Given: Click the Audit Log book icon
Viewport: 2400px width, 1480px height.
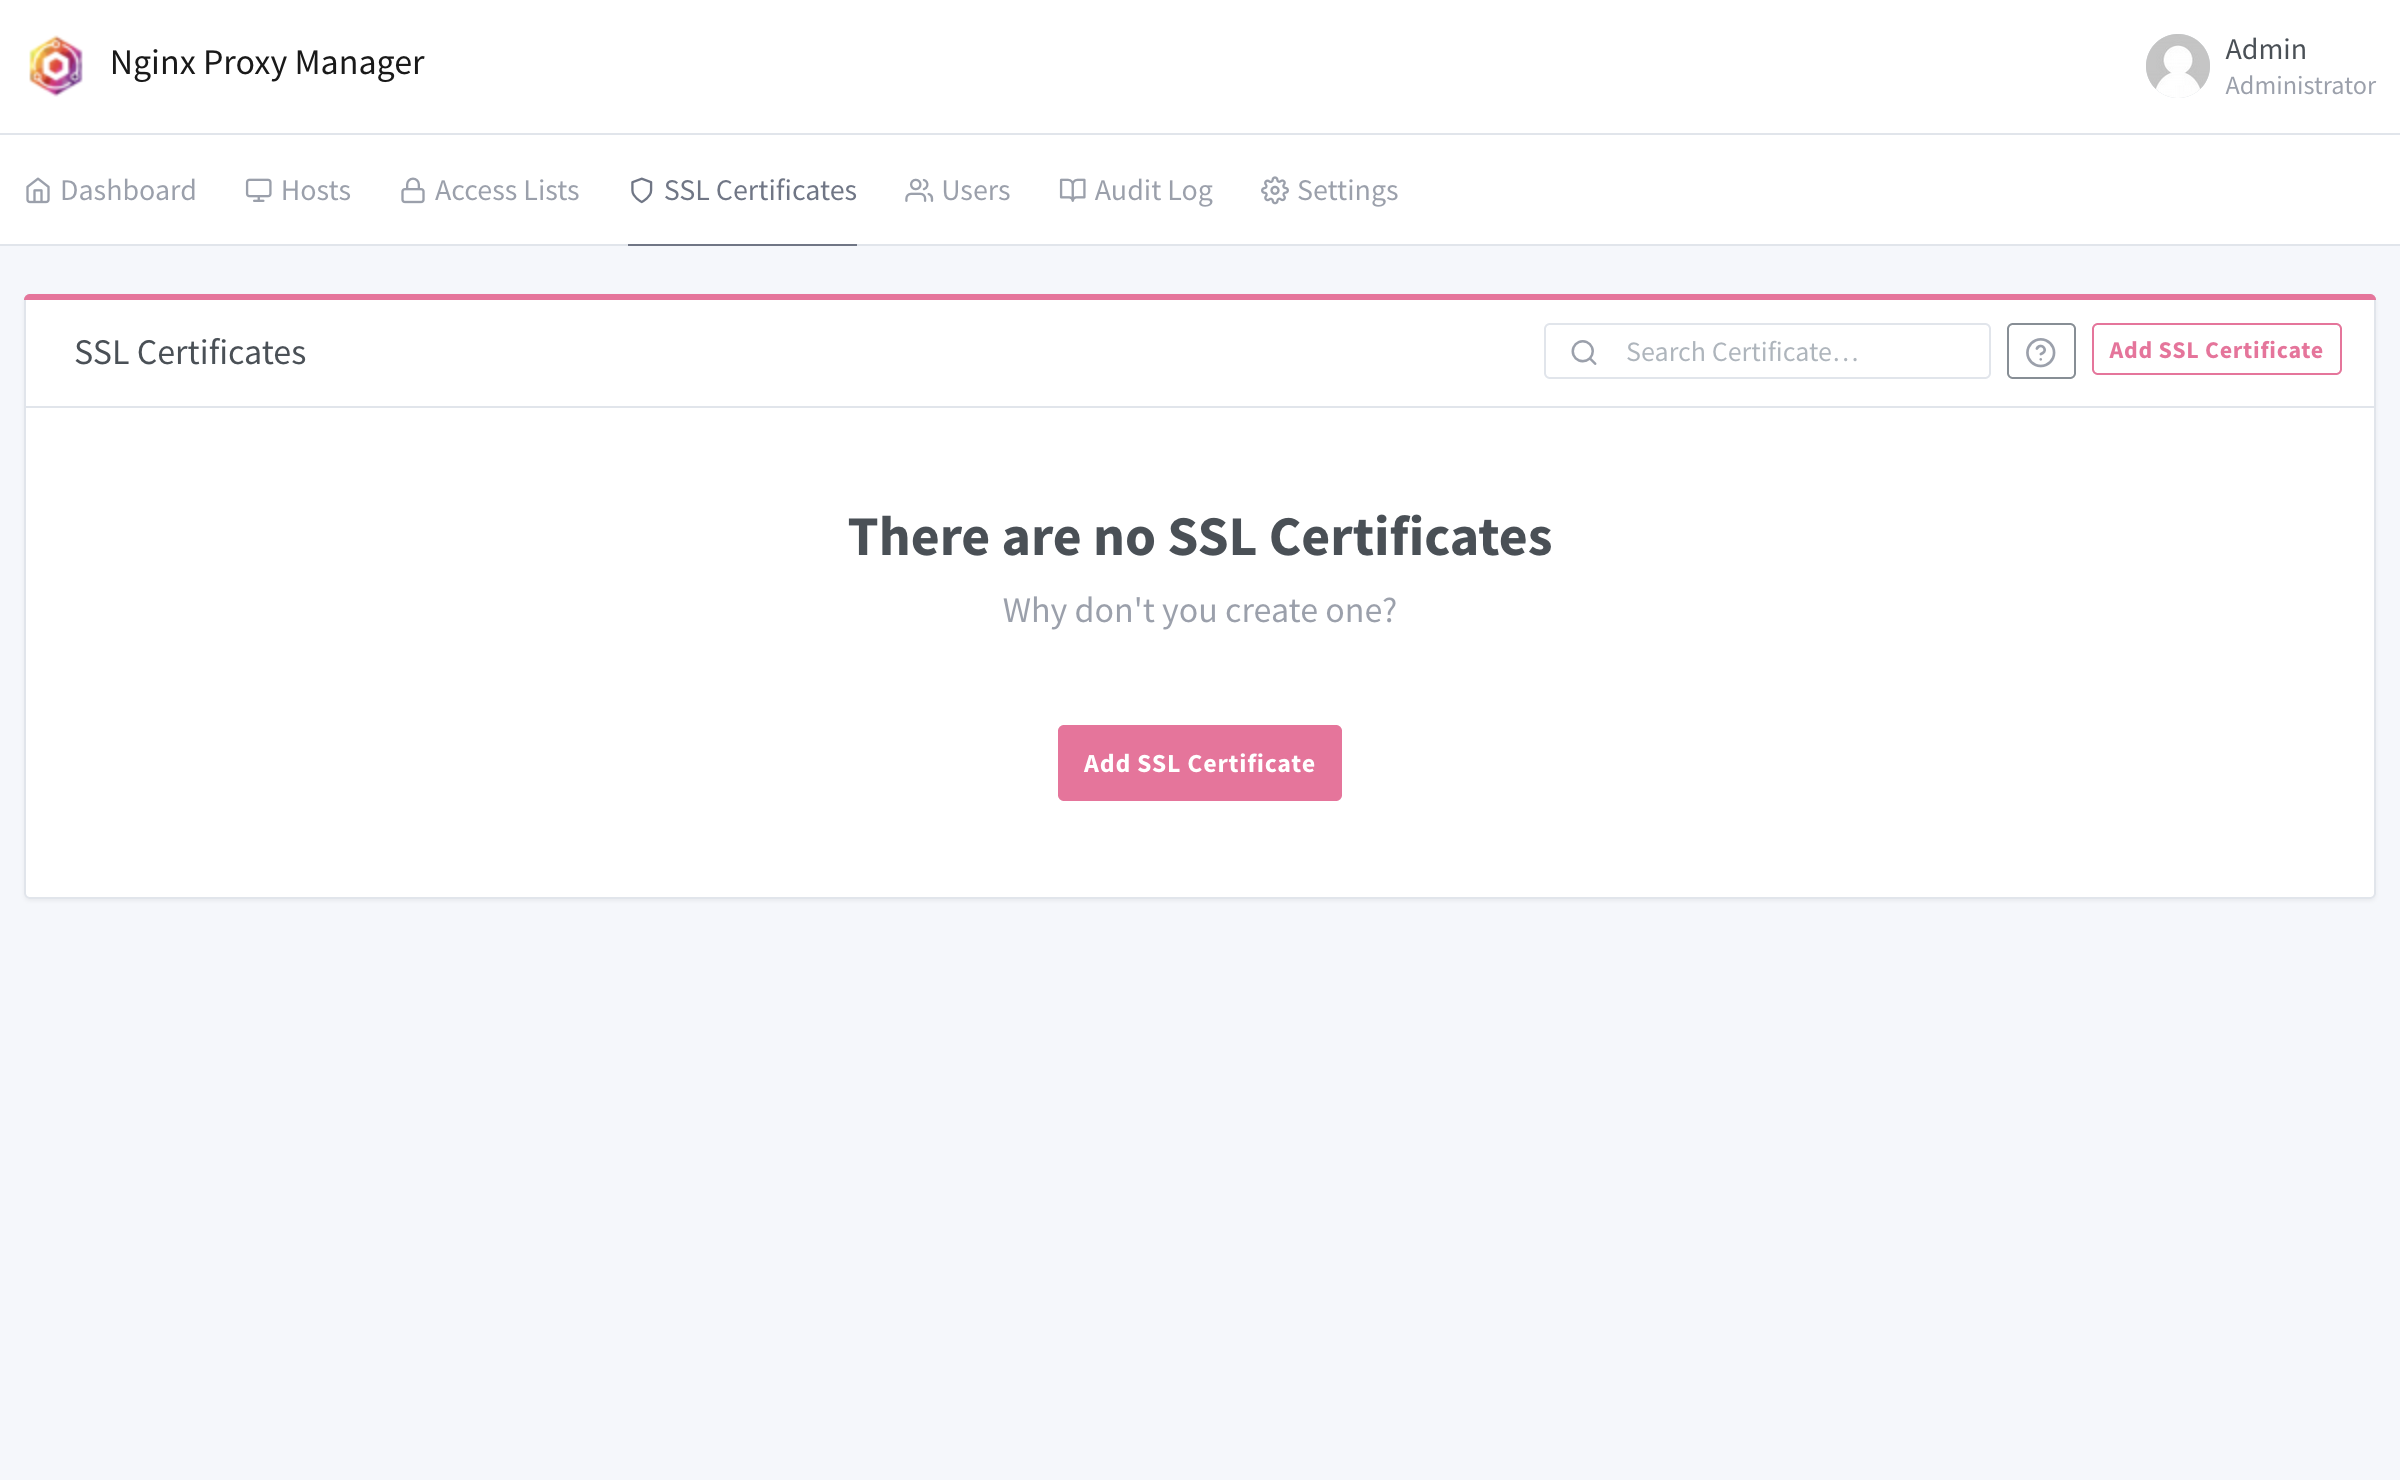Looking at the screenshot, I should (x=1072, y=190).
